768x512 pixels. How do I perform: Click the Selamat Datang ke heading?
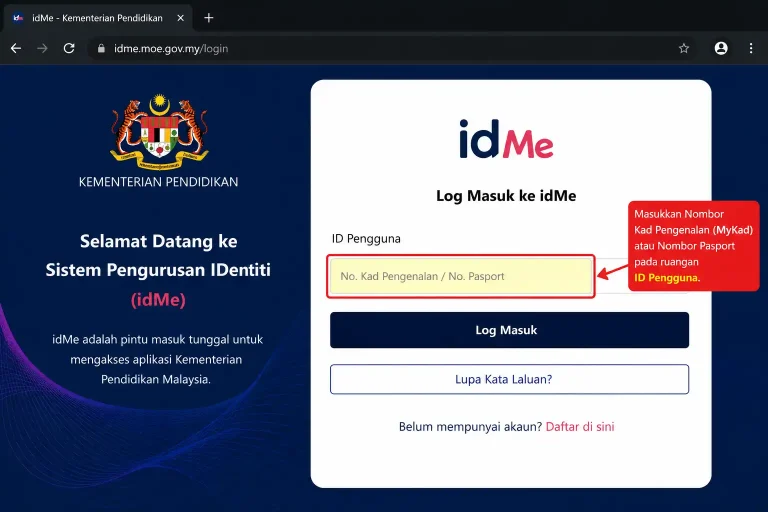pyautogui.click(x=159, y=242)
